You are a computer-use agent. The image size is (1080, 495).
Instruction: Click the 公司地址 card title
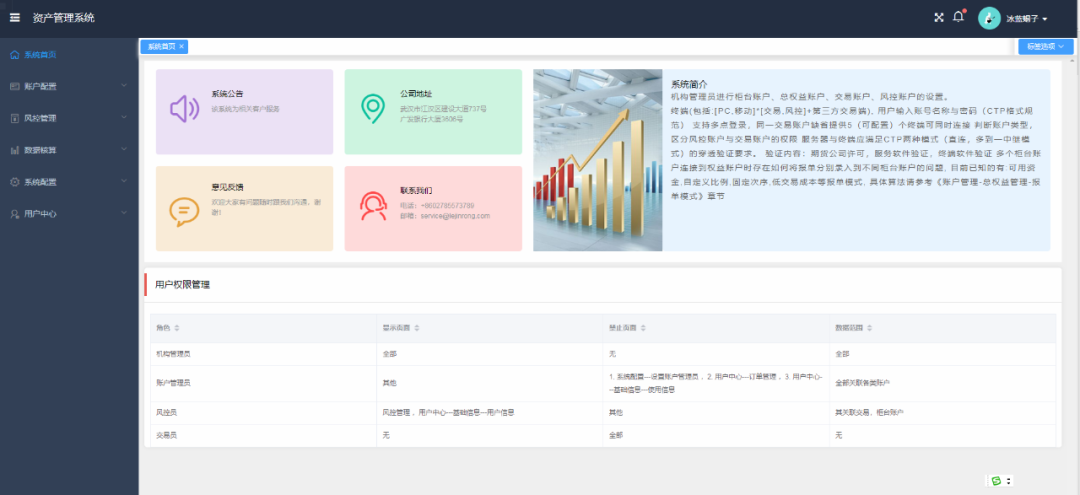click(416, 94)
